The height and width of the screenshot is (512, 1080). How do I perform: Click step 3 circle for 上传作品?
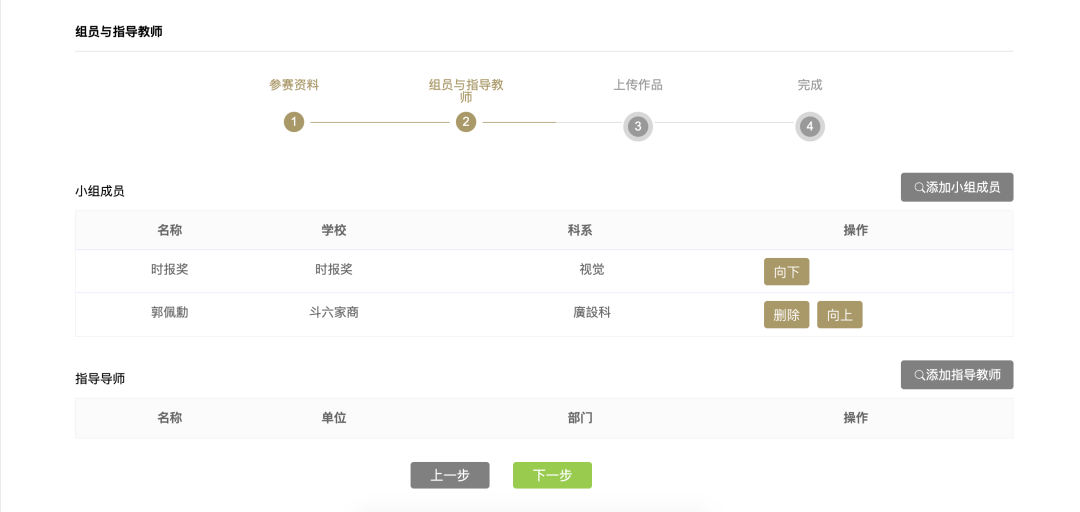pos(638,127)
